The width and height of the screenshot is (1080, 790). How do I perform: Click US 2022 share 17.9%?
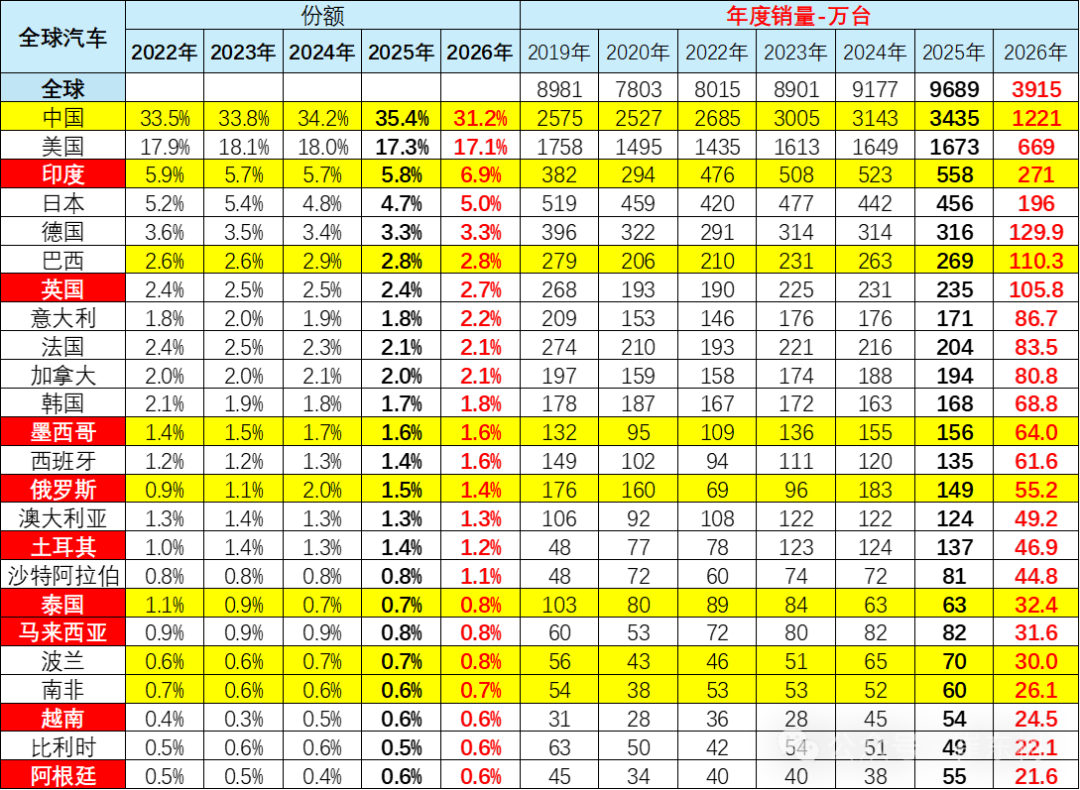165,147
